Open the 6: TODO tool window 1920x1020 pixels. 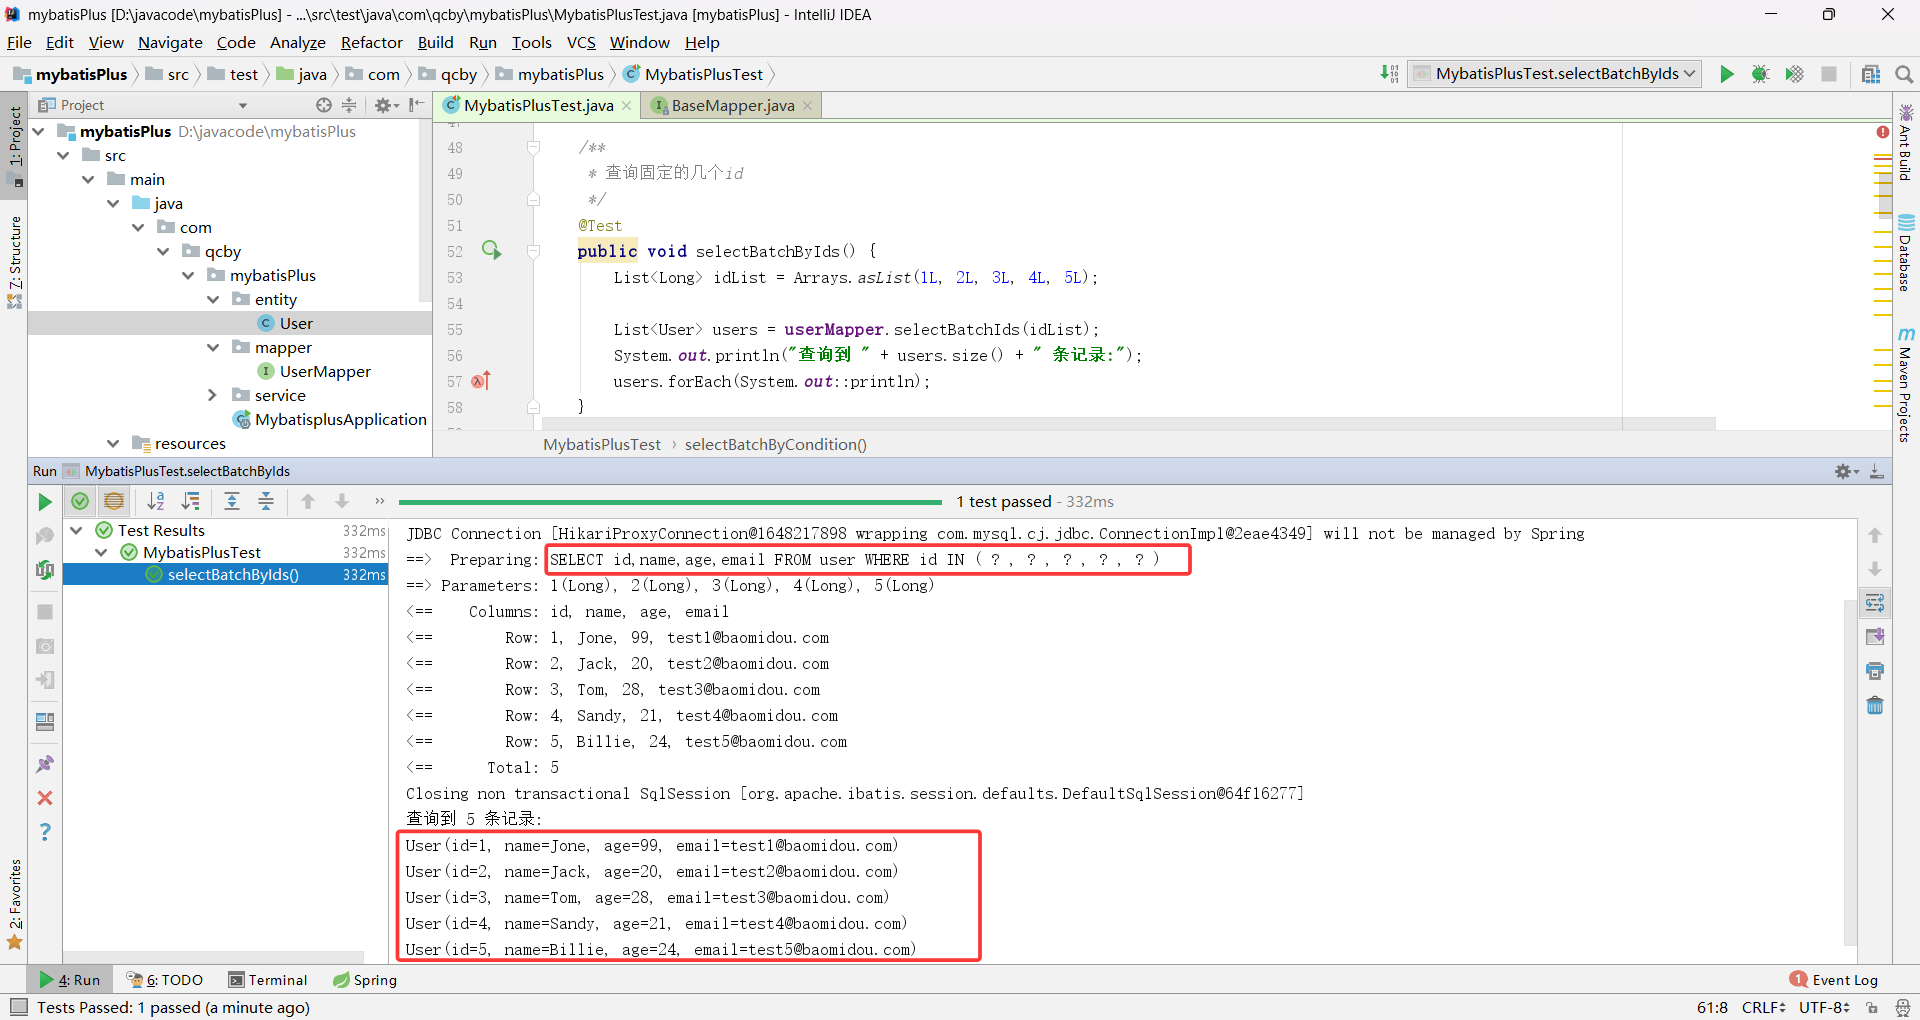(165, 980)
